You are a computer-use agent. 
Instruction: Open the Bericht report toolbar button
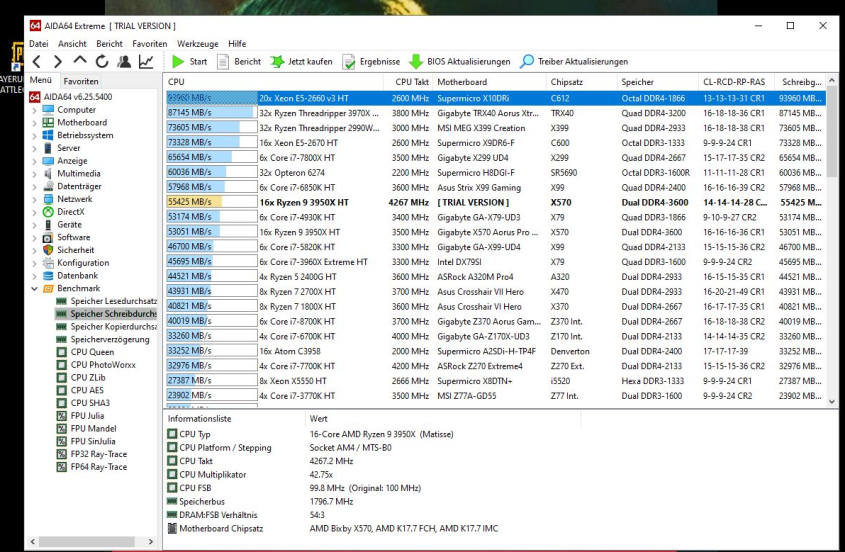[x=239, y=61]
